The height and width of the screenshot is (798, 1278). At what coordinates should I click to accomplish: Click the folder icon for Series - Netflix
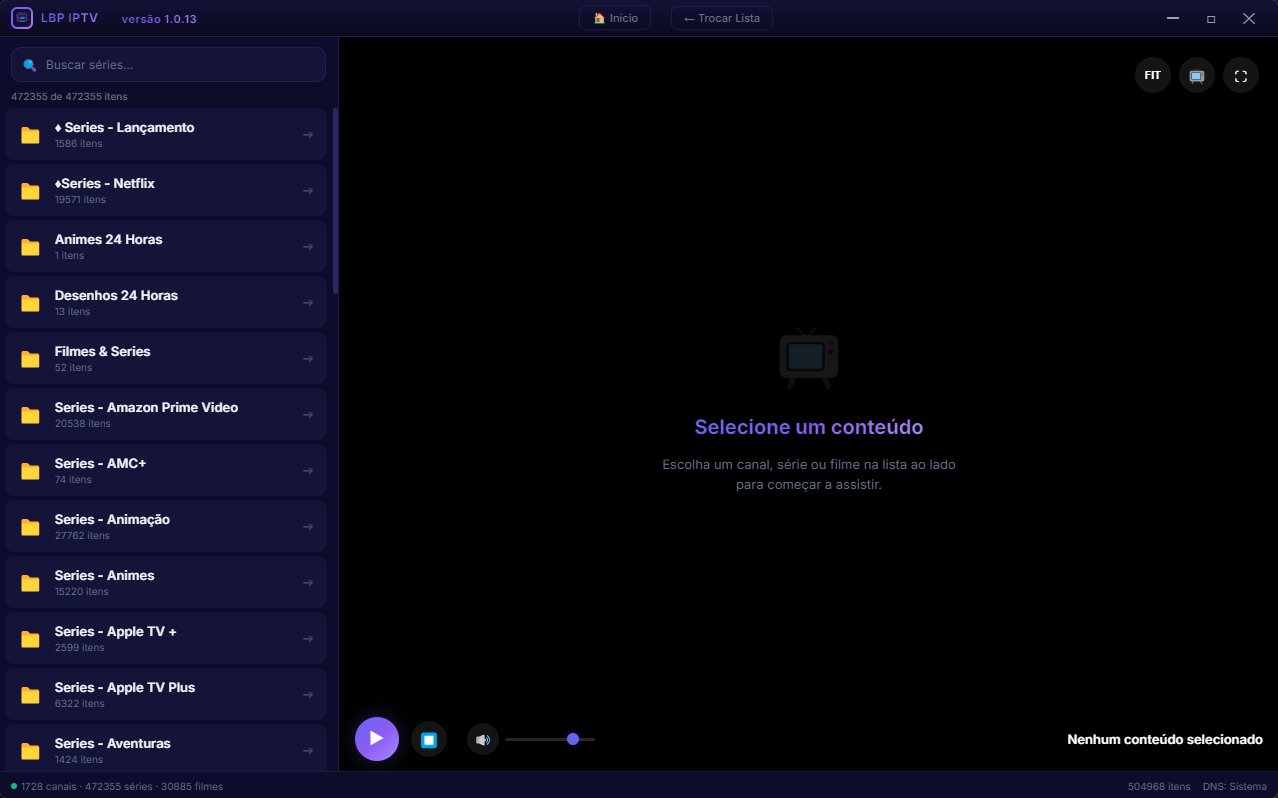click(31, 191)
